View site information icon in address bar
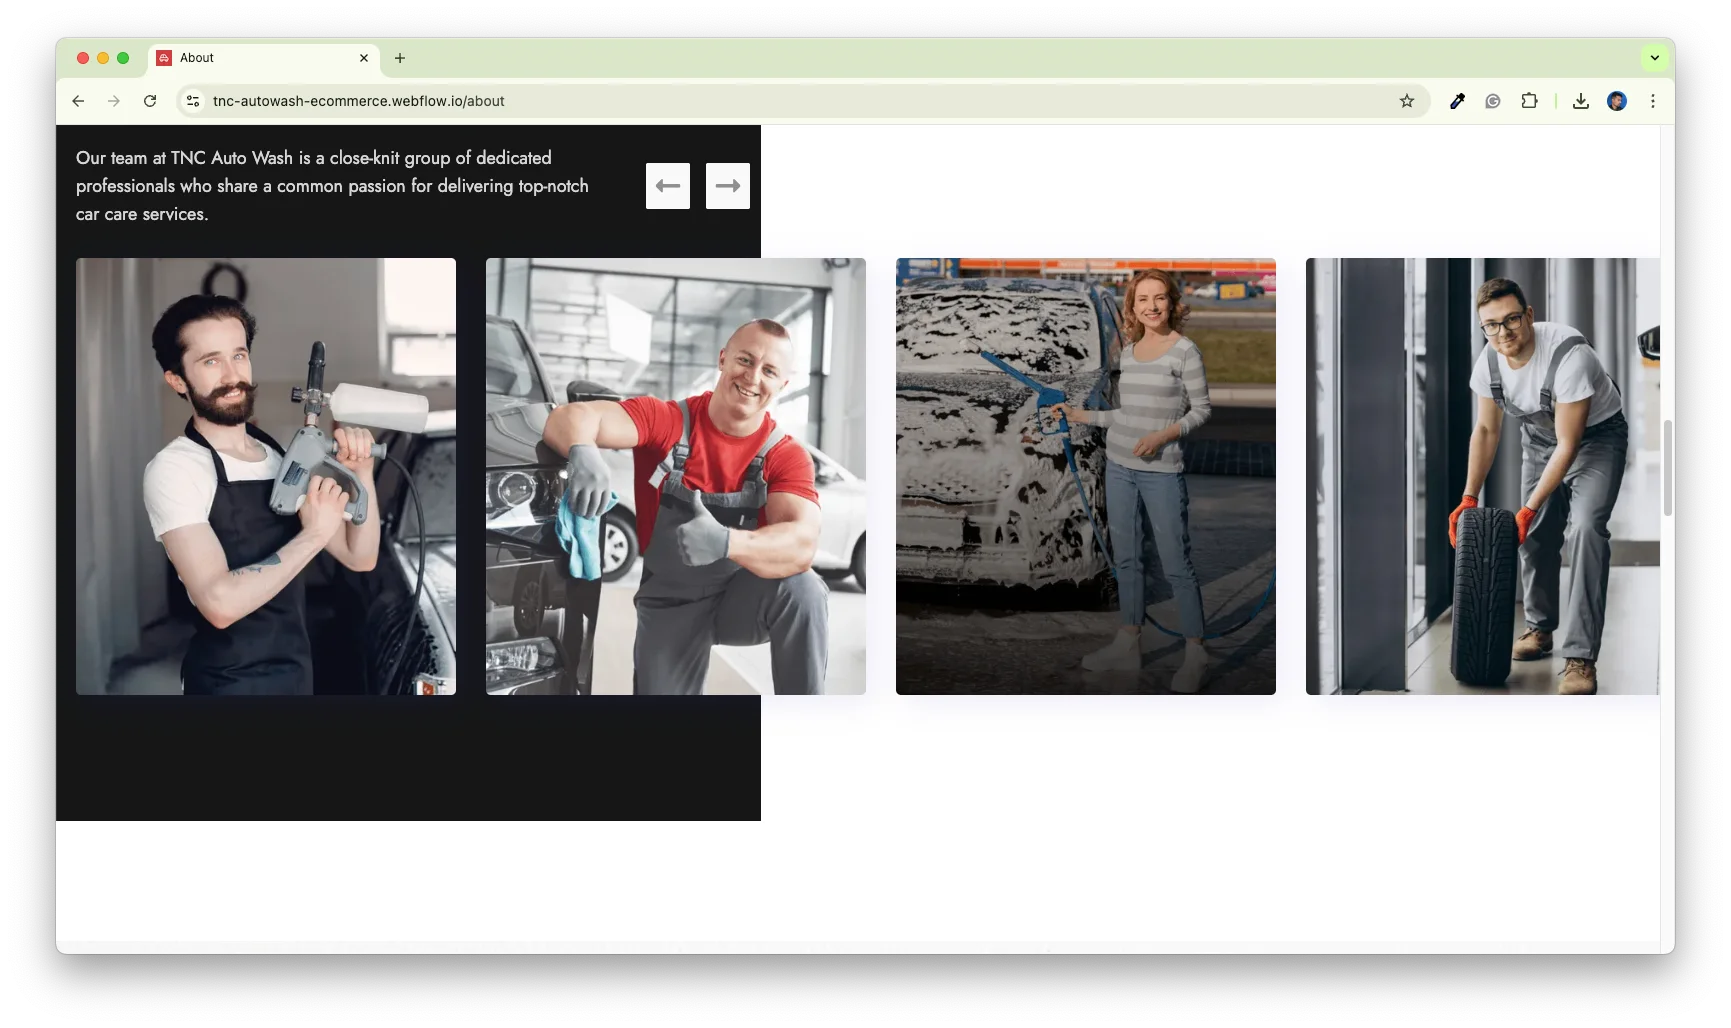The image size is (1731, 1028). 193,101
